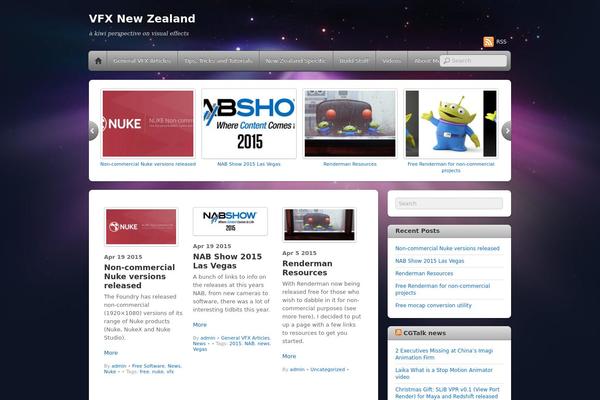Image resolution: width=600 pixels, height=400 pixels.
Task: Open Free Software category link
Action: coord(148,366)
